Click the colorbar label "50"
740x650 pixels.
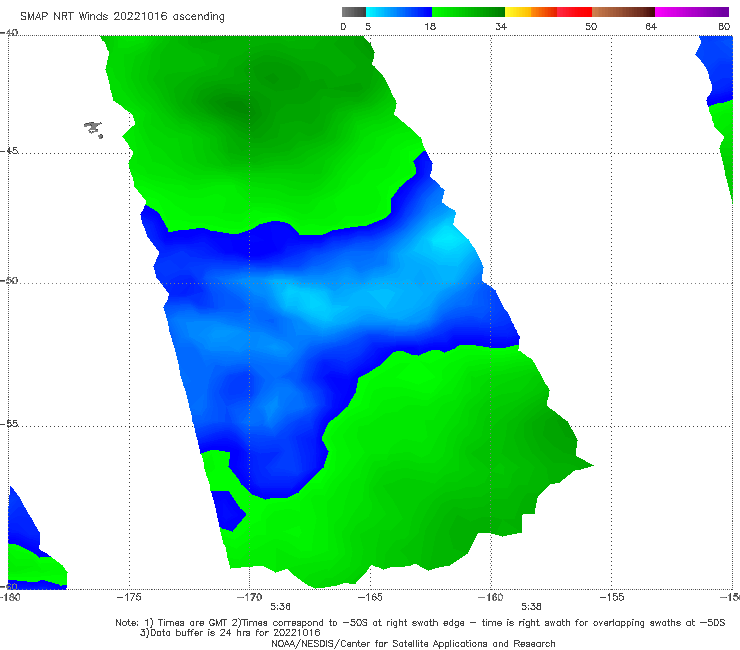[x=591, y=26]
